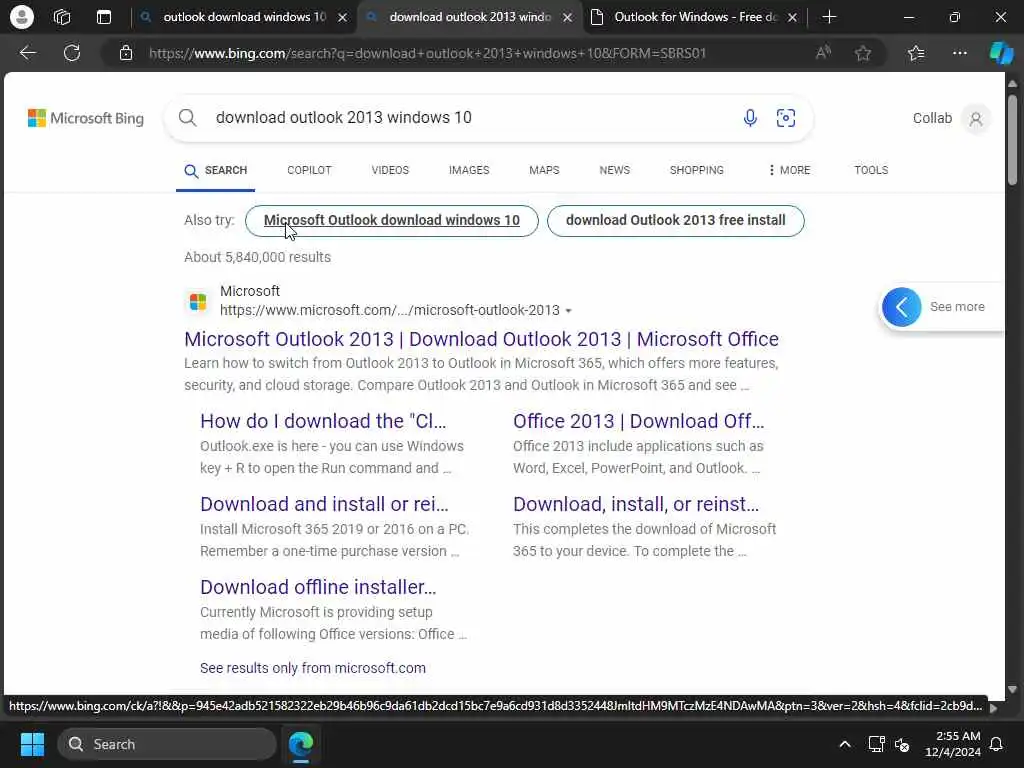View site information lock icon
The width and height of the screenshot is (1024, 768).
click(126, 53)
